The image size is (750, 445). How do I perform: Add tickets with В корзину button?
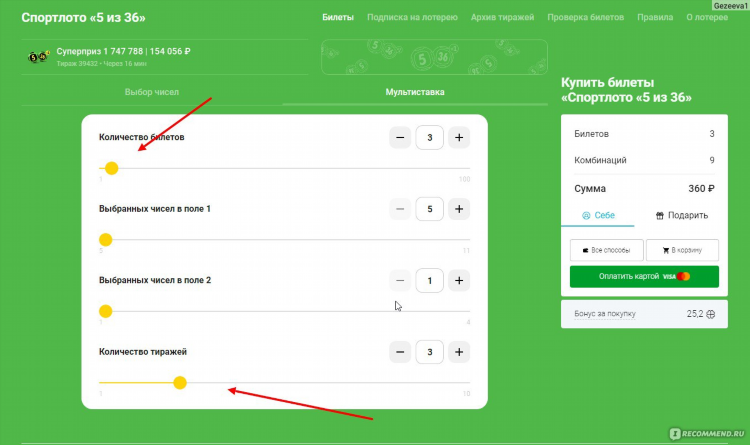(x=682, y=250)
